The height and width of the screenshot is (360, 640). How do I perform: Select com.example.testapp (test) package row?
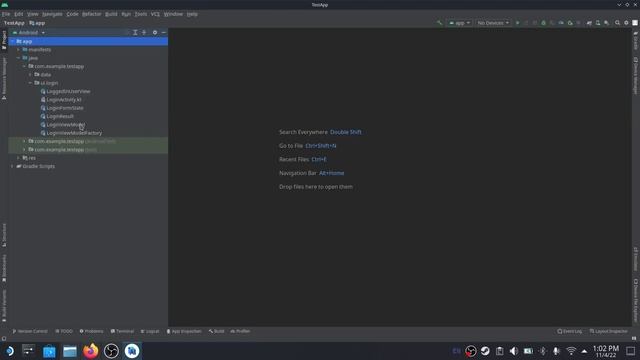coord(88,149)
